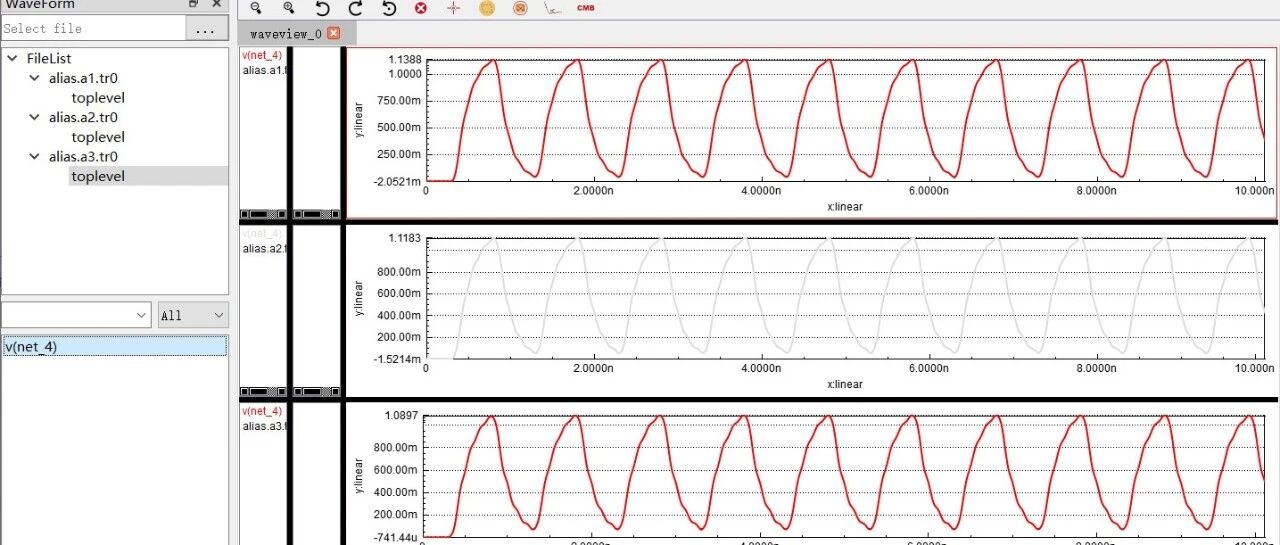Click the Select file input field
The width and height of the screenshot is (1280, 545).
click(x=93, y=29)
